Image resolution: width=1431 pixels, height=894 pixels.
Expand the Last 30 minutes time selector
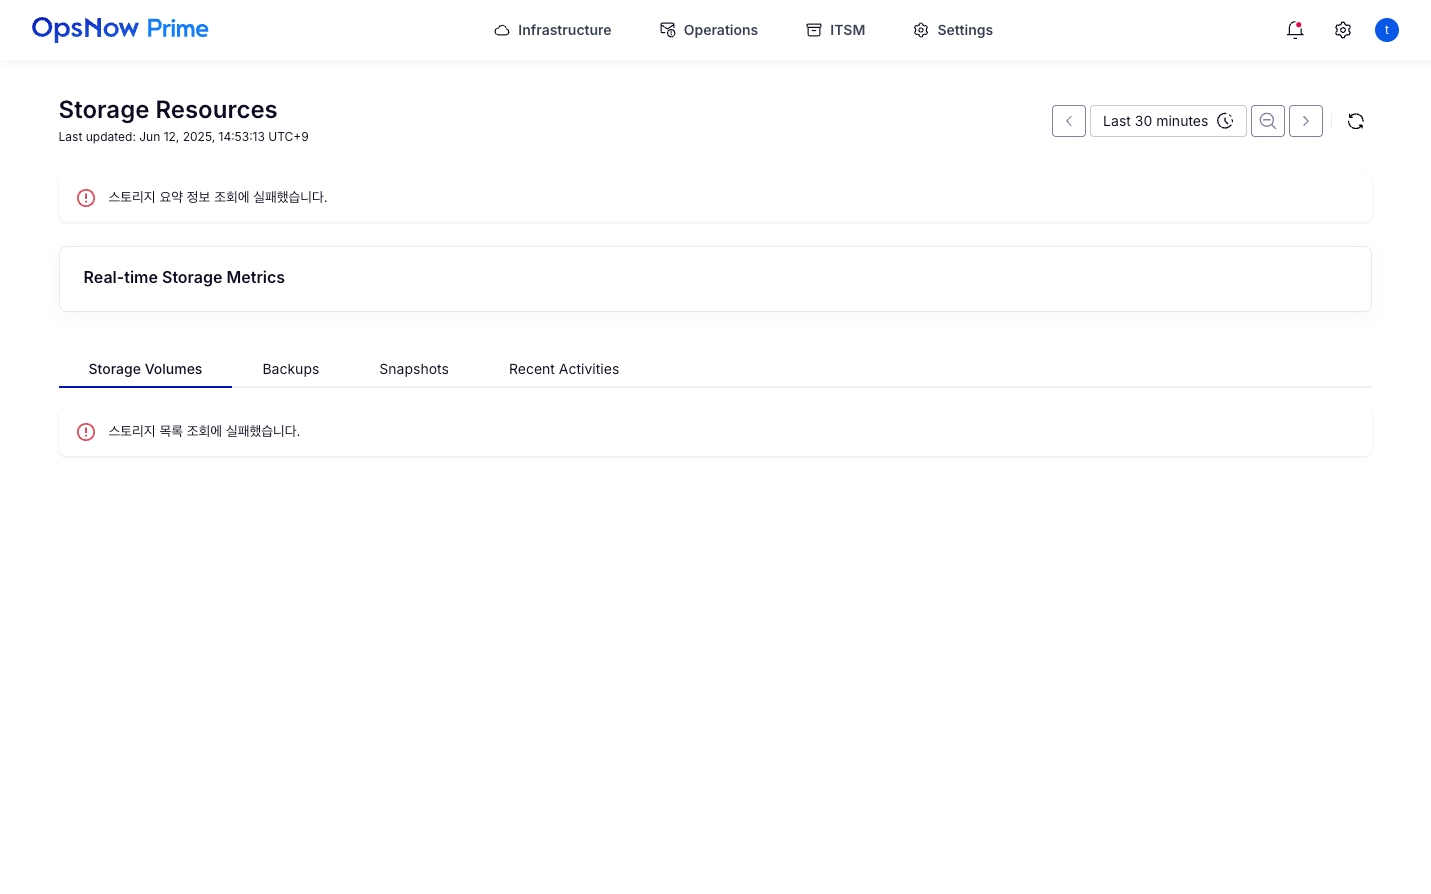tap(1167, 121)
